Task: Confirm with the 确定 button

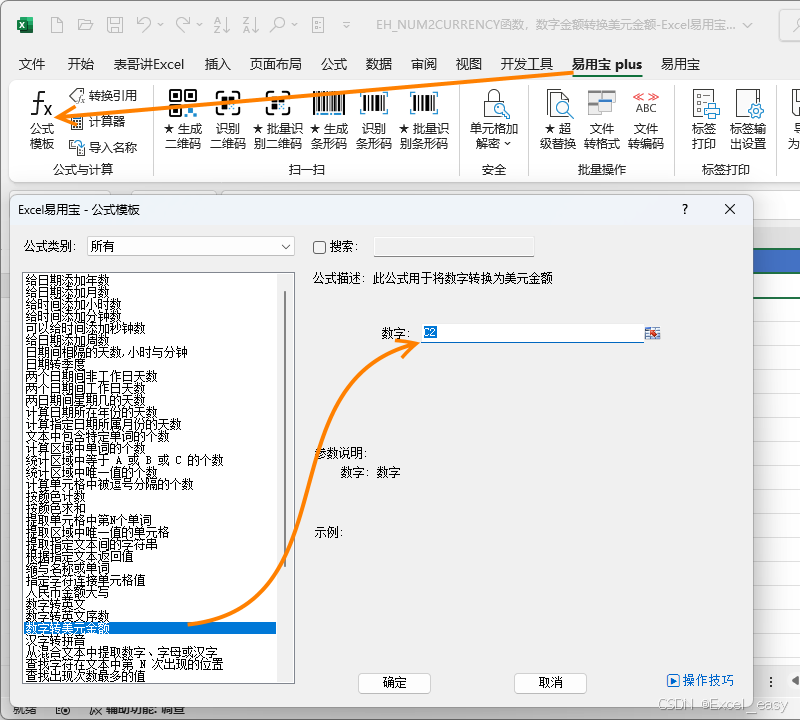Action: pyautogui.click(x=394, y=683)
